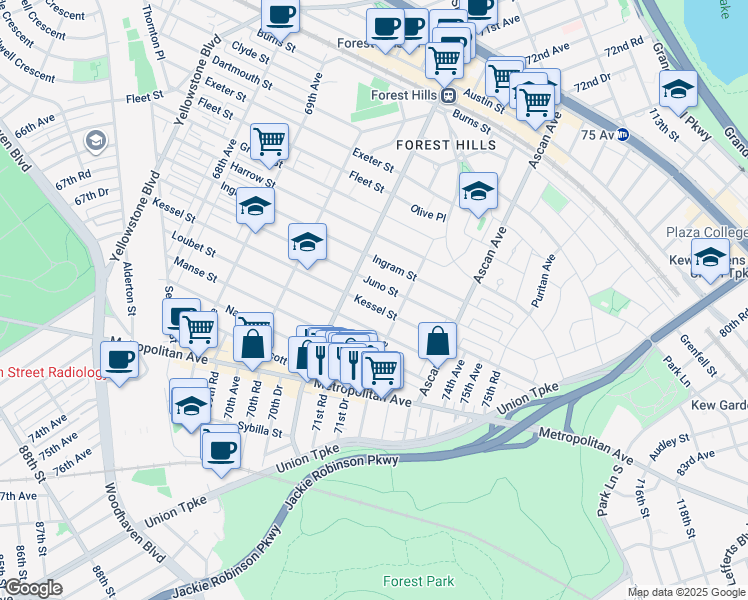Open the shopping bag marker near Ascan Ave and Kessel St
The width and height of the screenshot is (748, 600).
437,341
